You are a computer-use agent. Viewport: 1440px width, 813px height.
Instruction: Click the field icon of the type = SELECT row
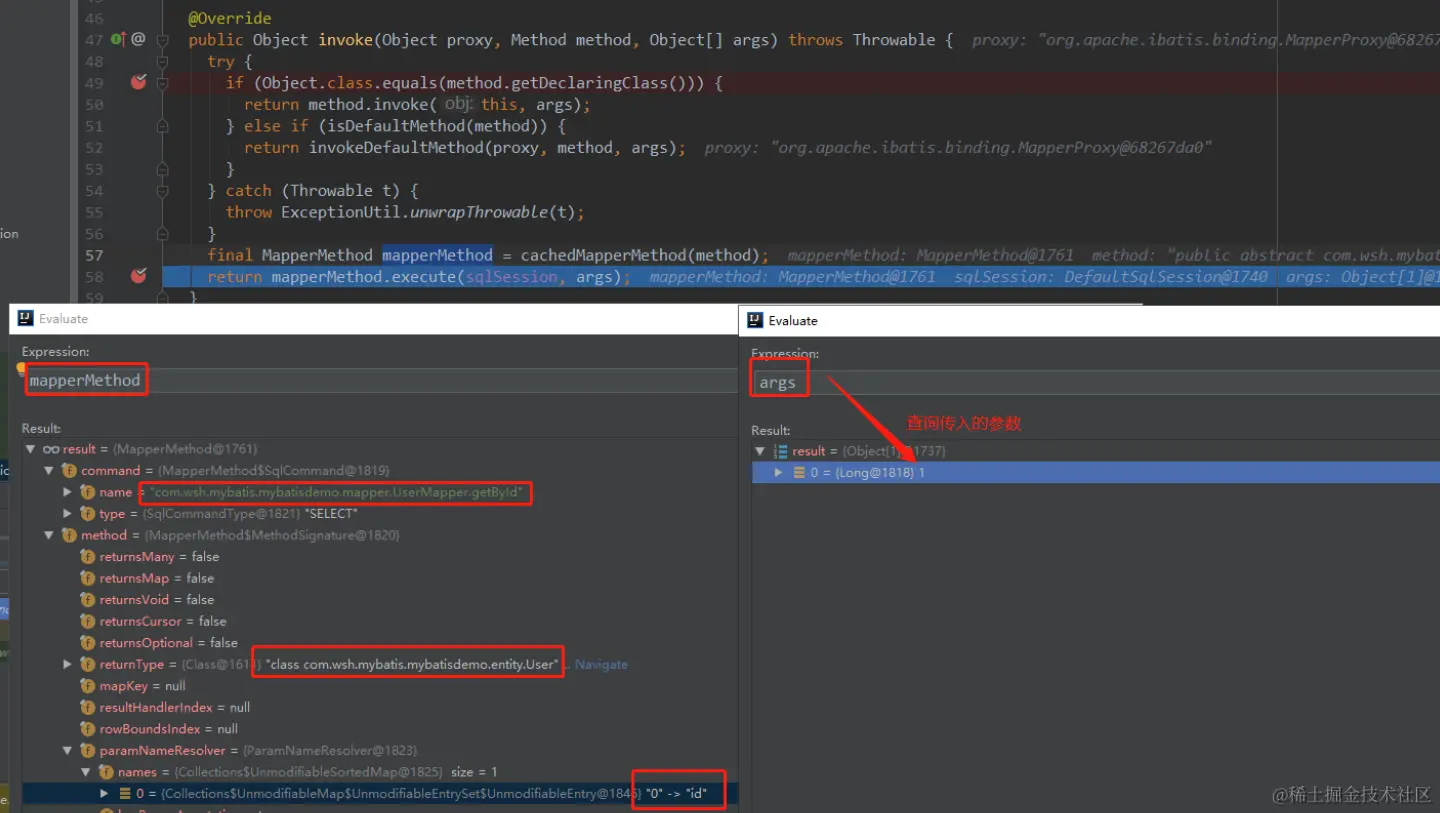[87, 513]
